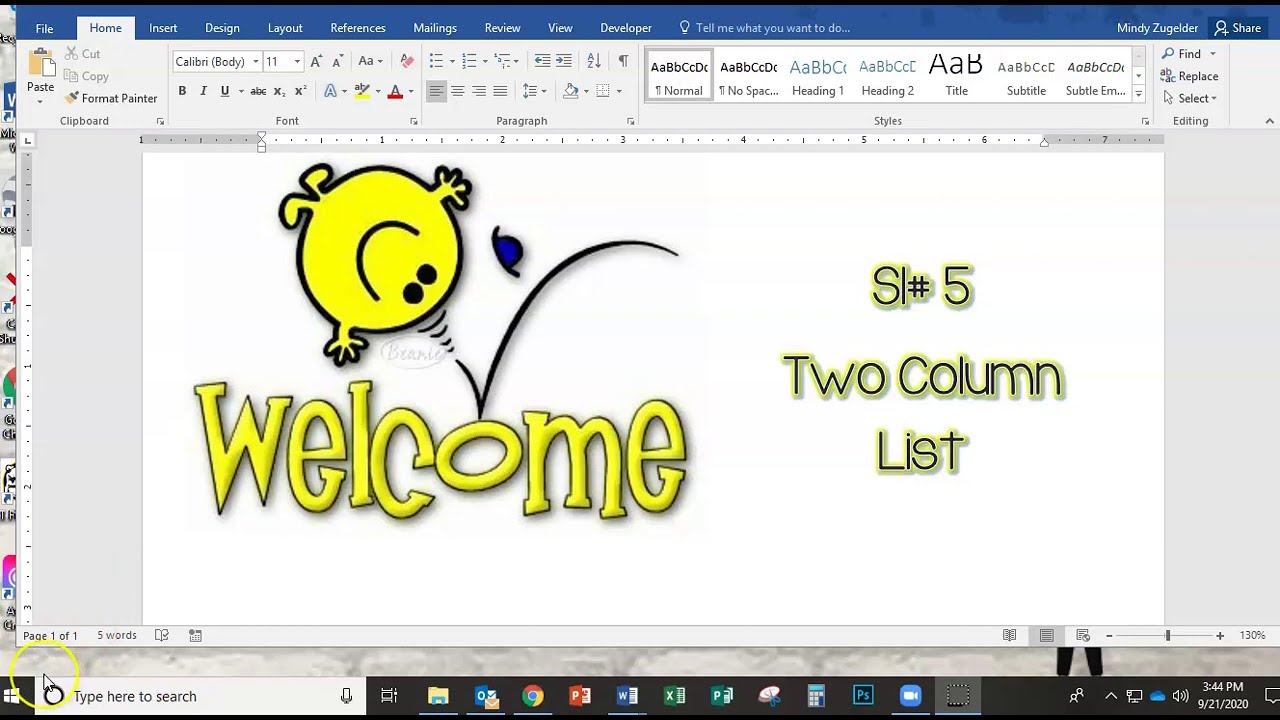The image size is (1280, 720).
Task: Justify paragraph text
Action: (x=500, y=91)
